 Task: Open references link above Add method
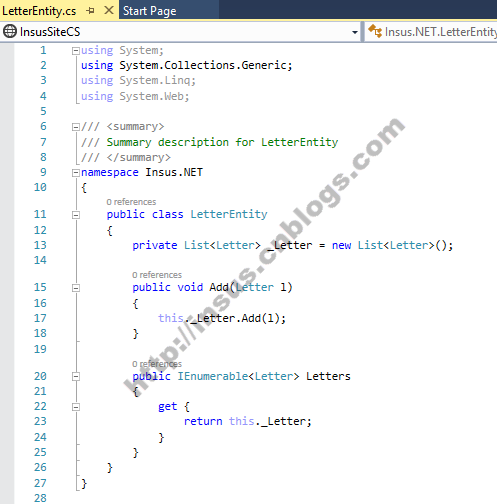pos(157,275)
